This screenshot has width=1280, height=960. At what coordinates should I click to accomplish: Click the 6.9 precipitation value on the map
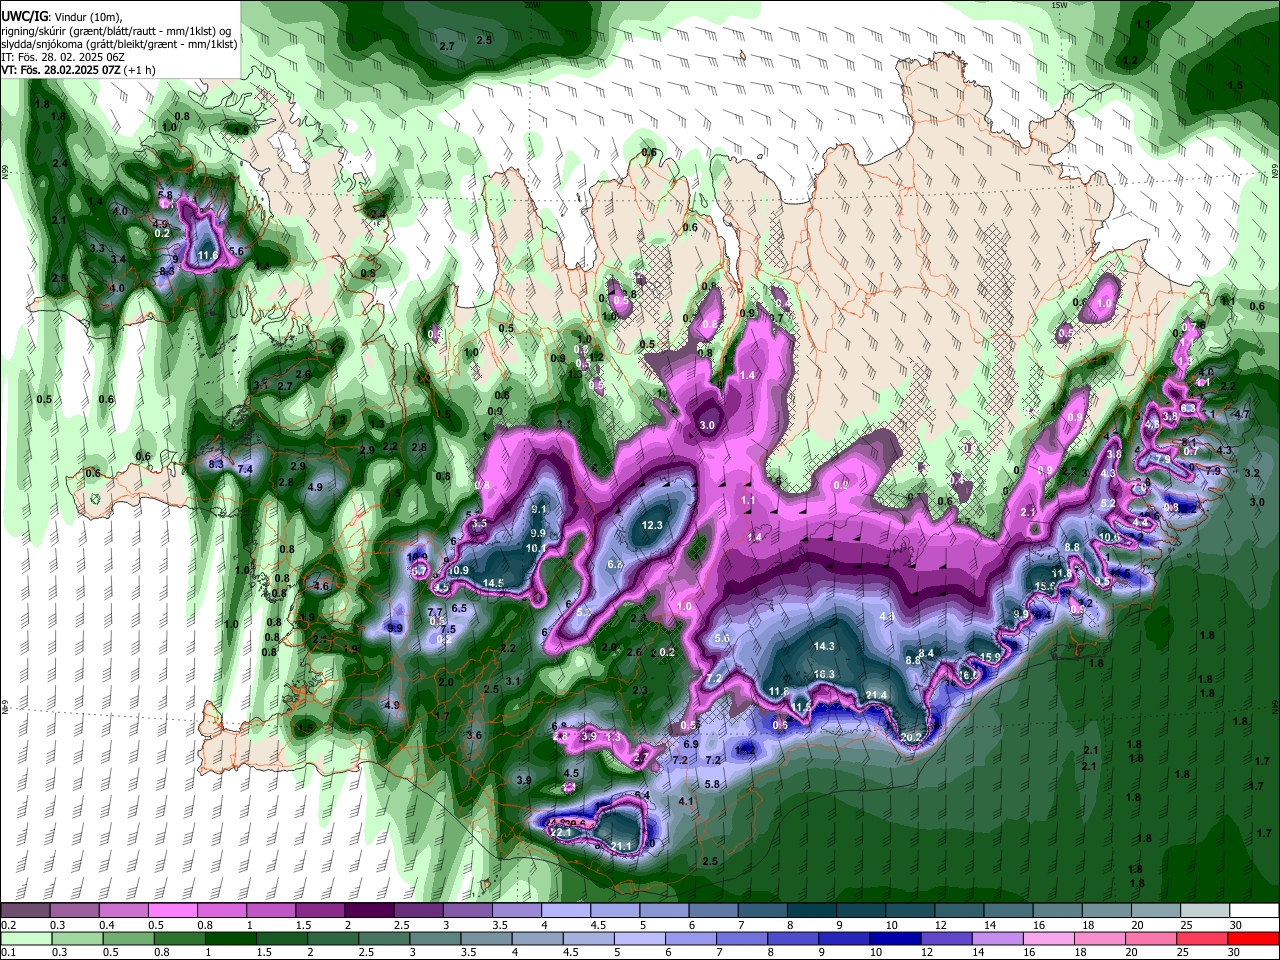690,744
